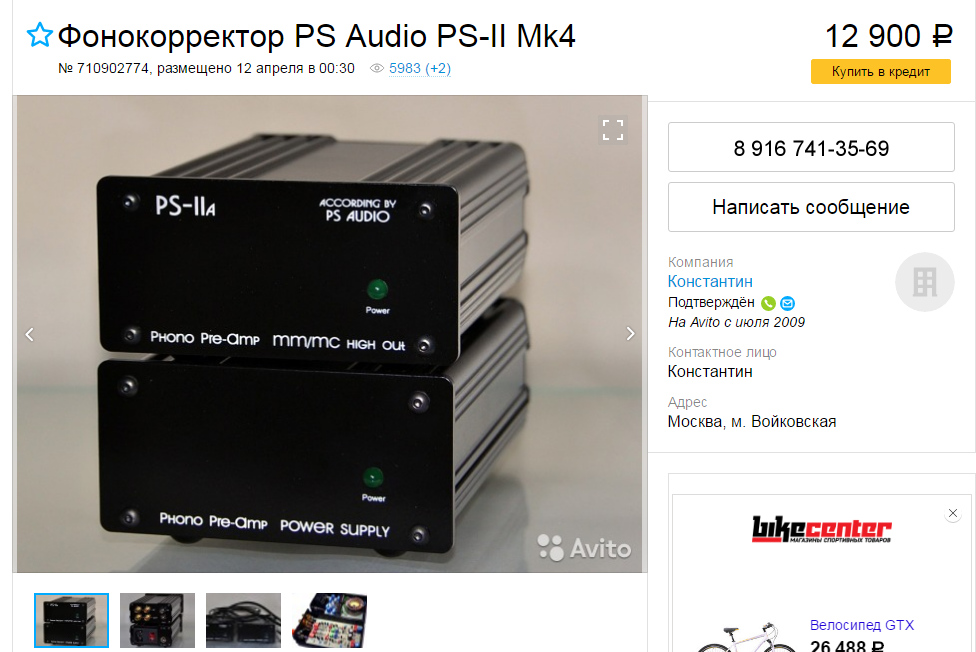Select fourth thumbnail showing circuit board
Viewport: 976px width, 652px height.
tap(329, 620)
